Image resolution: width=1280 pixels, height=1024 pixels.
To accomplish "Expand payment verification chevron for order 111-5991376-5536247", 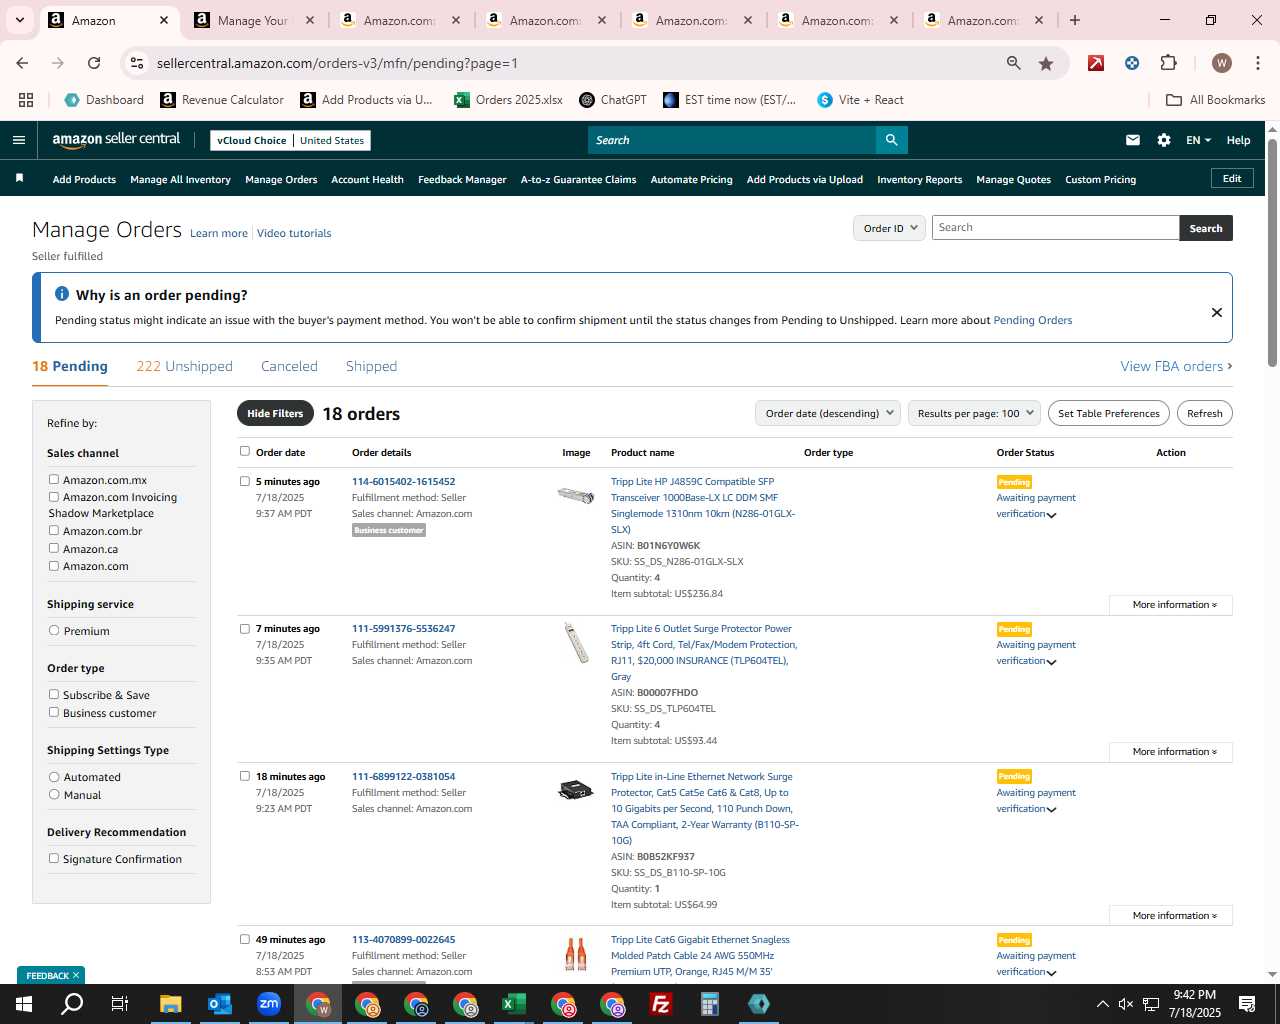I will coord(1051,662).
